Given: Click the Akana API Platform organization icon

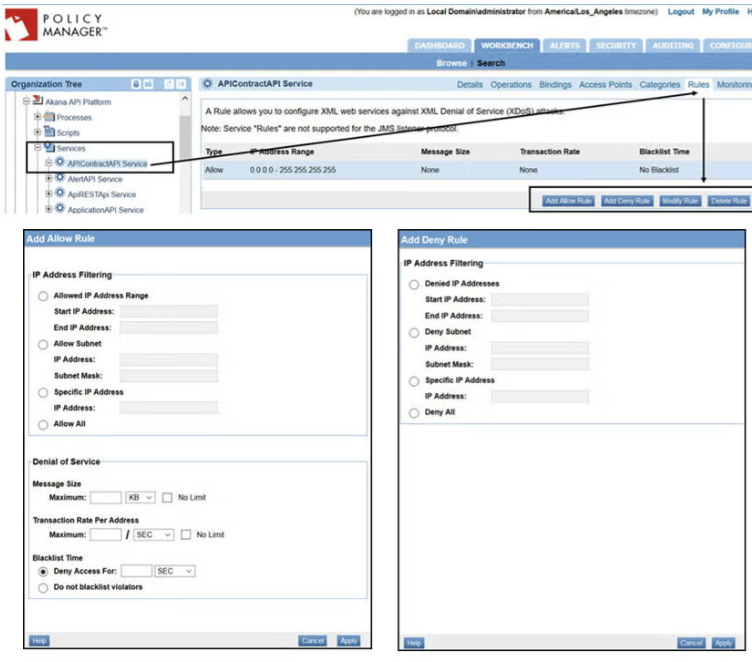Looking at the screenshot, I should (x=37, y=101).
